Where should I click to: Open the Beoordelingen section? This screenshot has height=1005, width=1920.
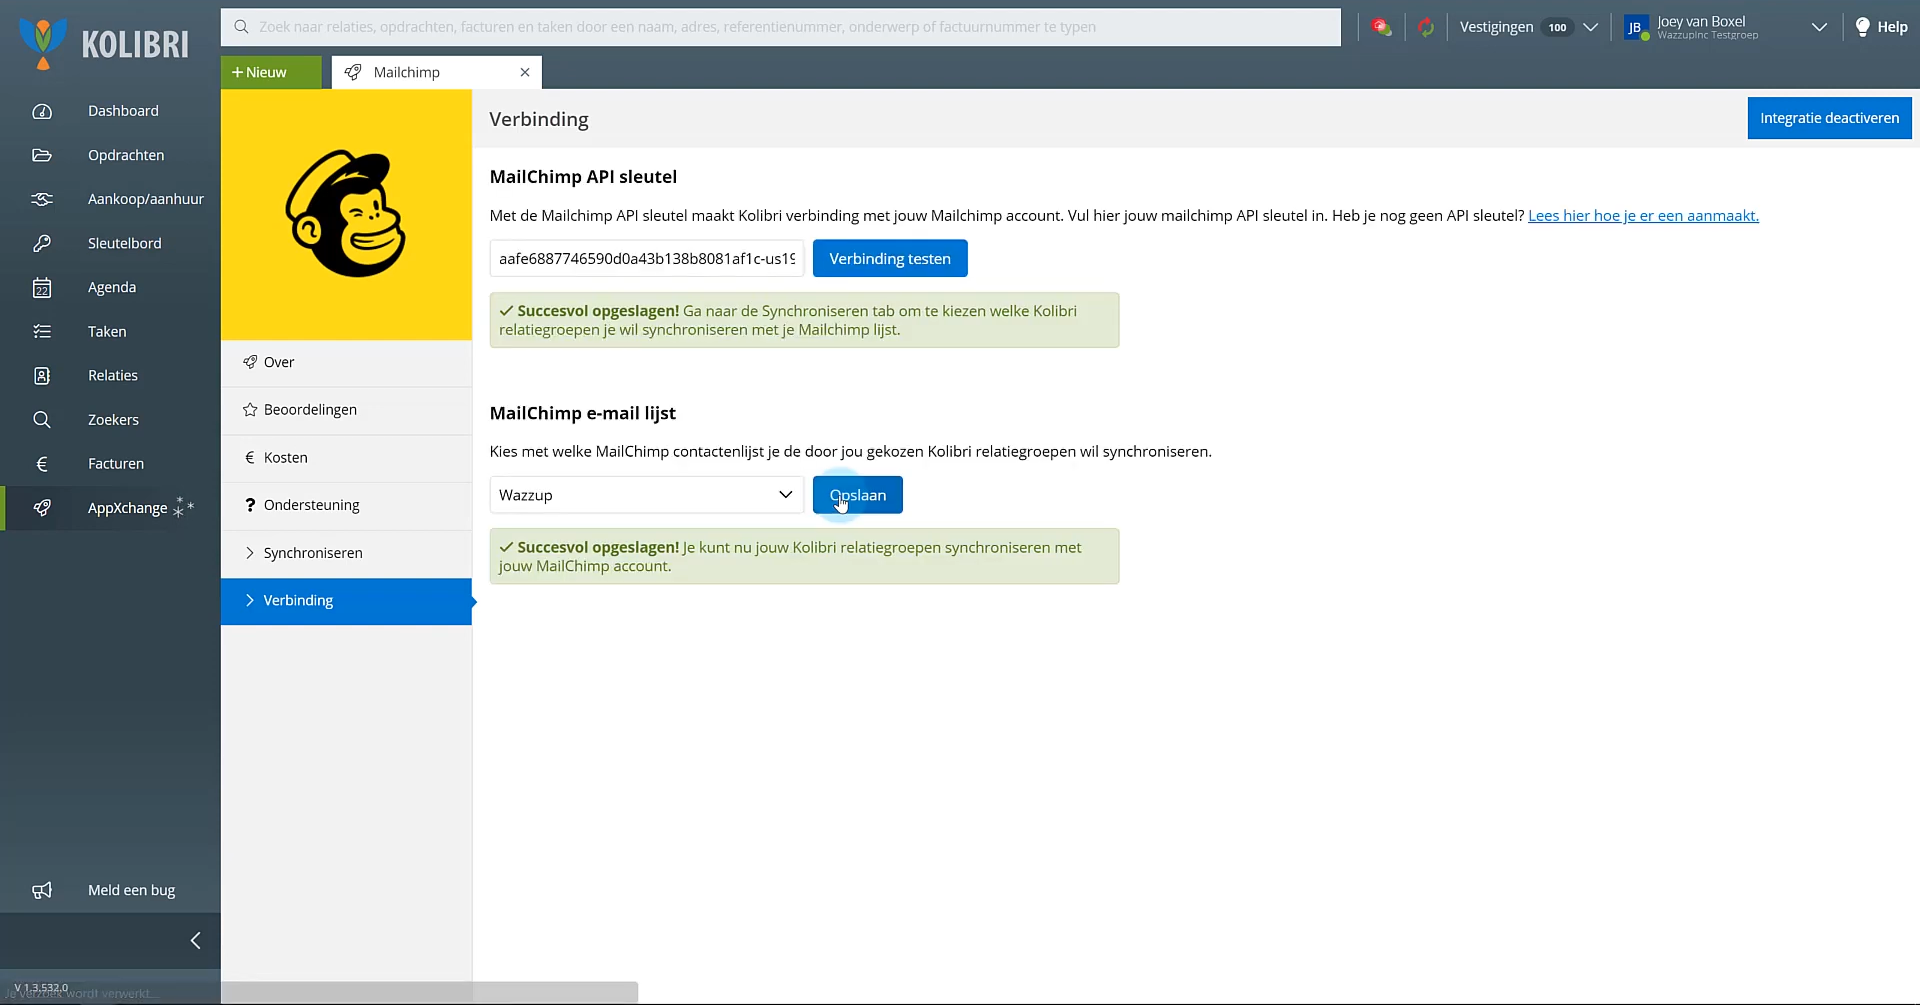(346, 410)
